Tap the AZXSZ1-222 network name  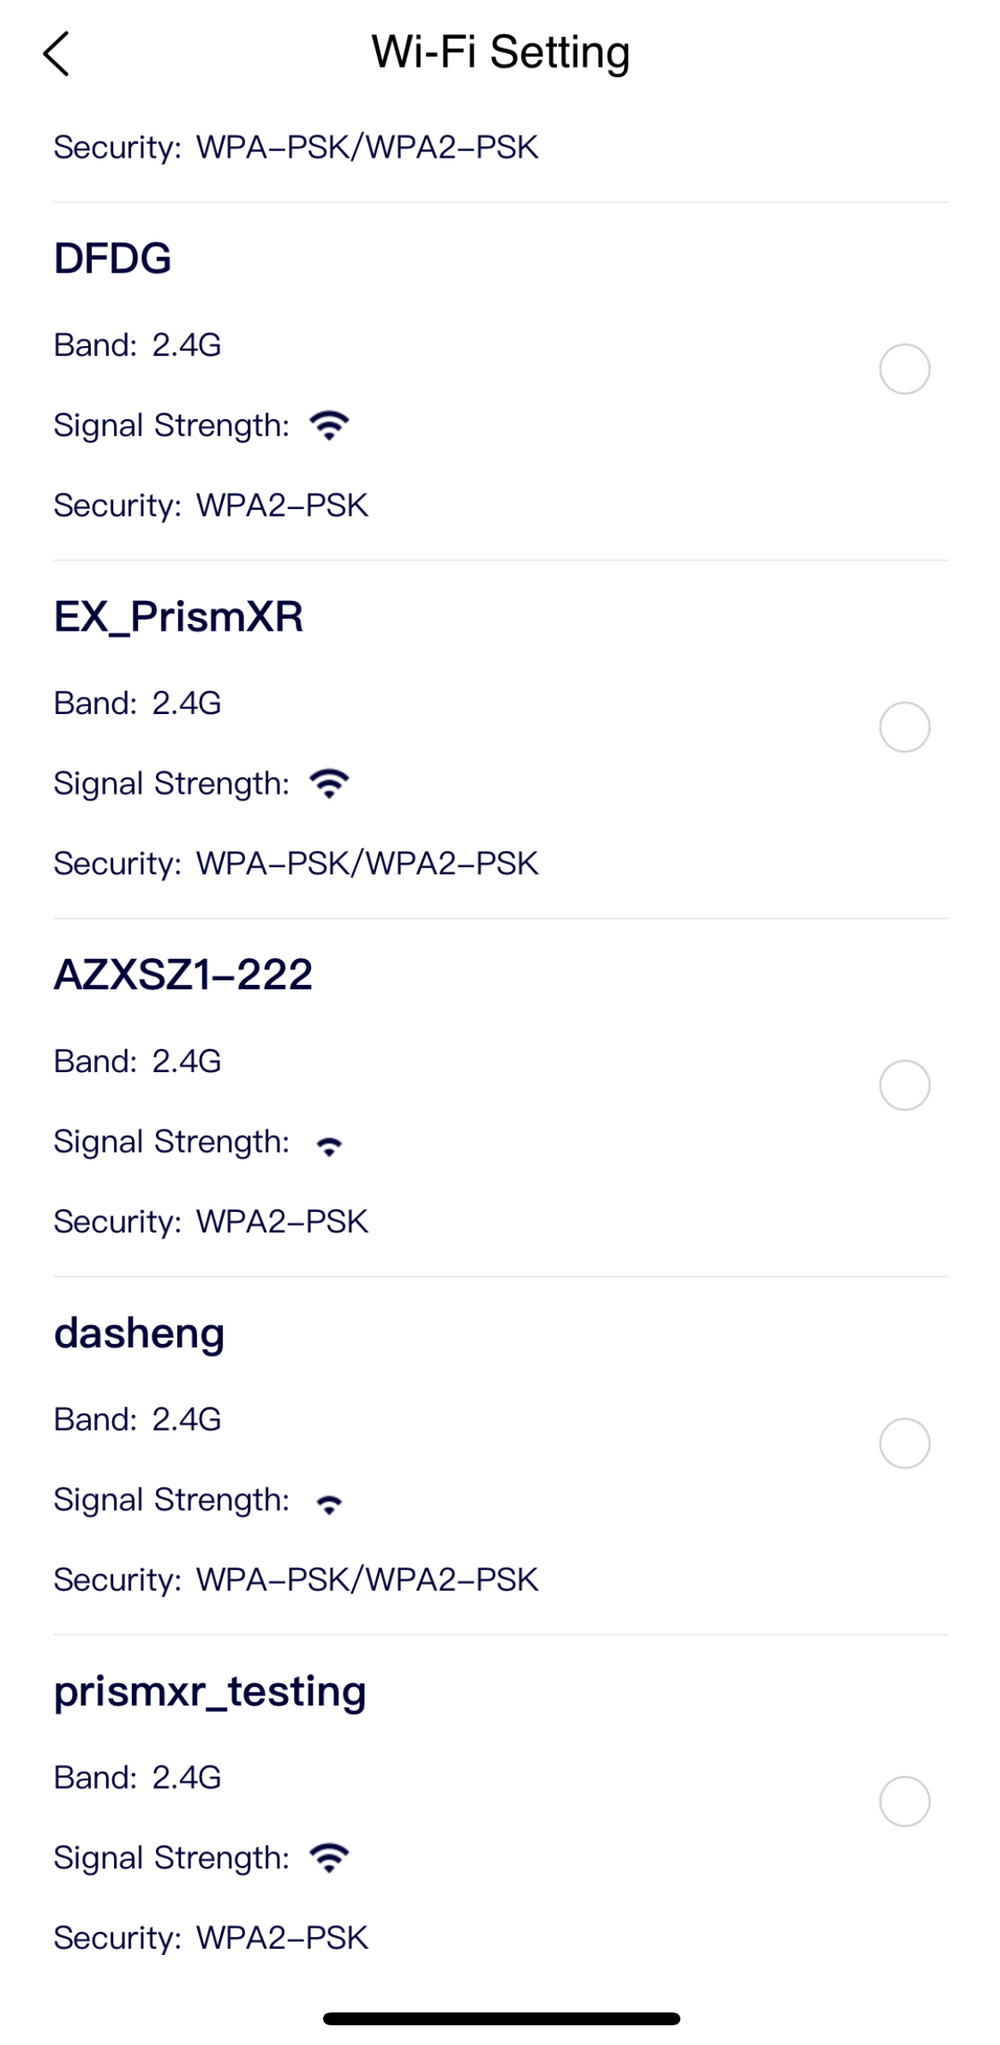coord(183,975)
